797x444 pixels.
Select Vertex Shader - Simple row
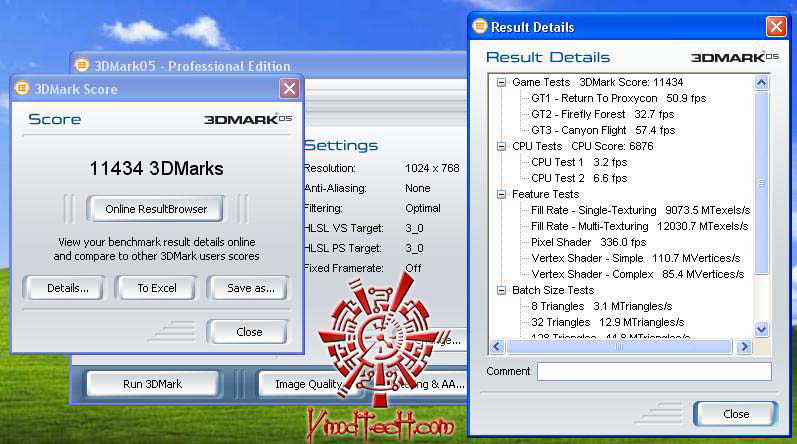tap(635, 259)
